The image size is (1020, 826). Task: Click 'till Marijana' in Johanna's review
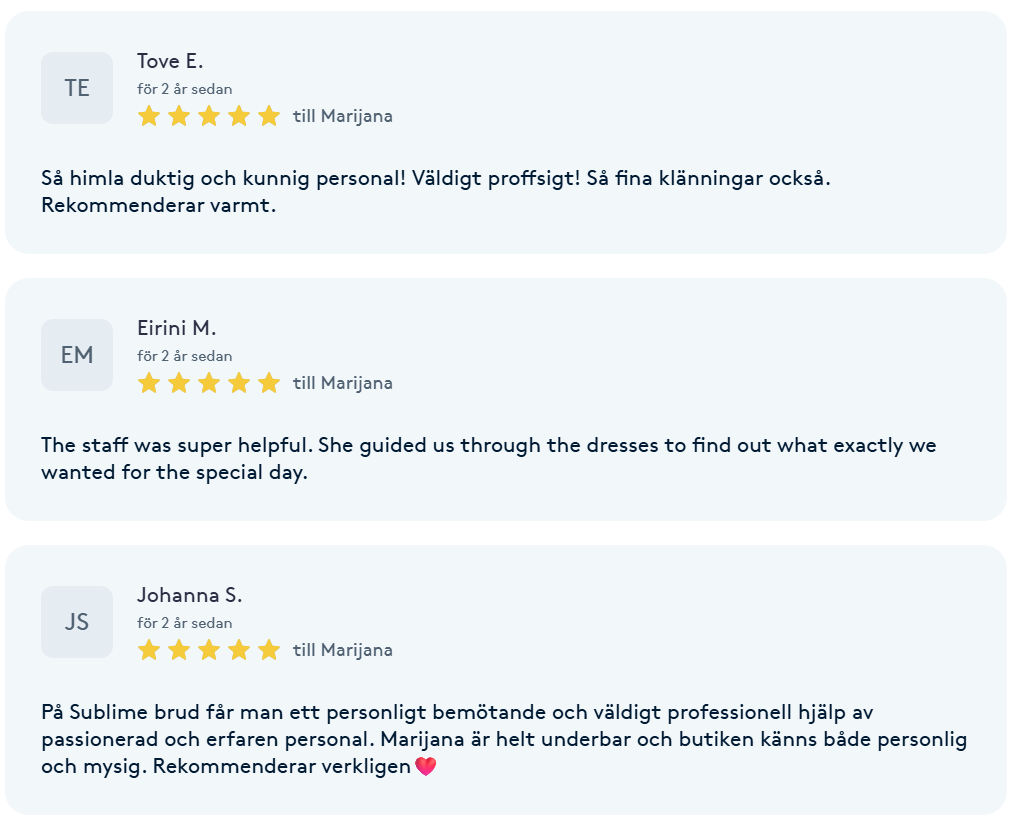tap(343, 650)
